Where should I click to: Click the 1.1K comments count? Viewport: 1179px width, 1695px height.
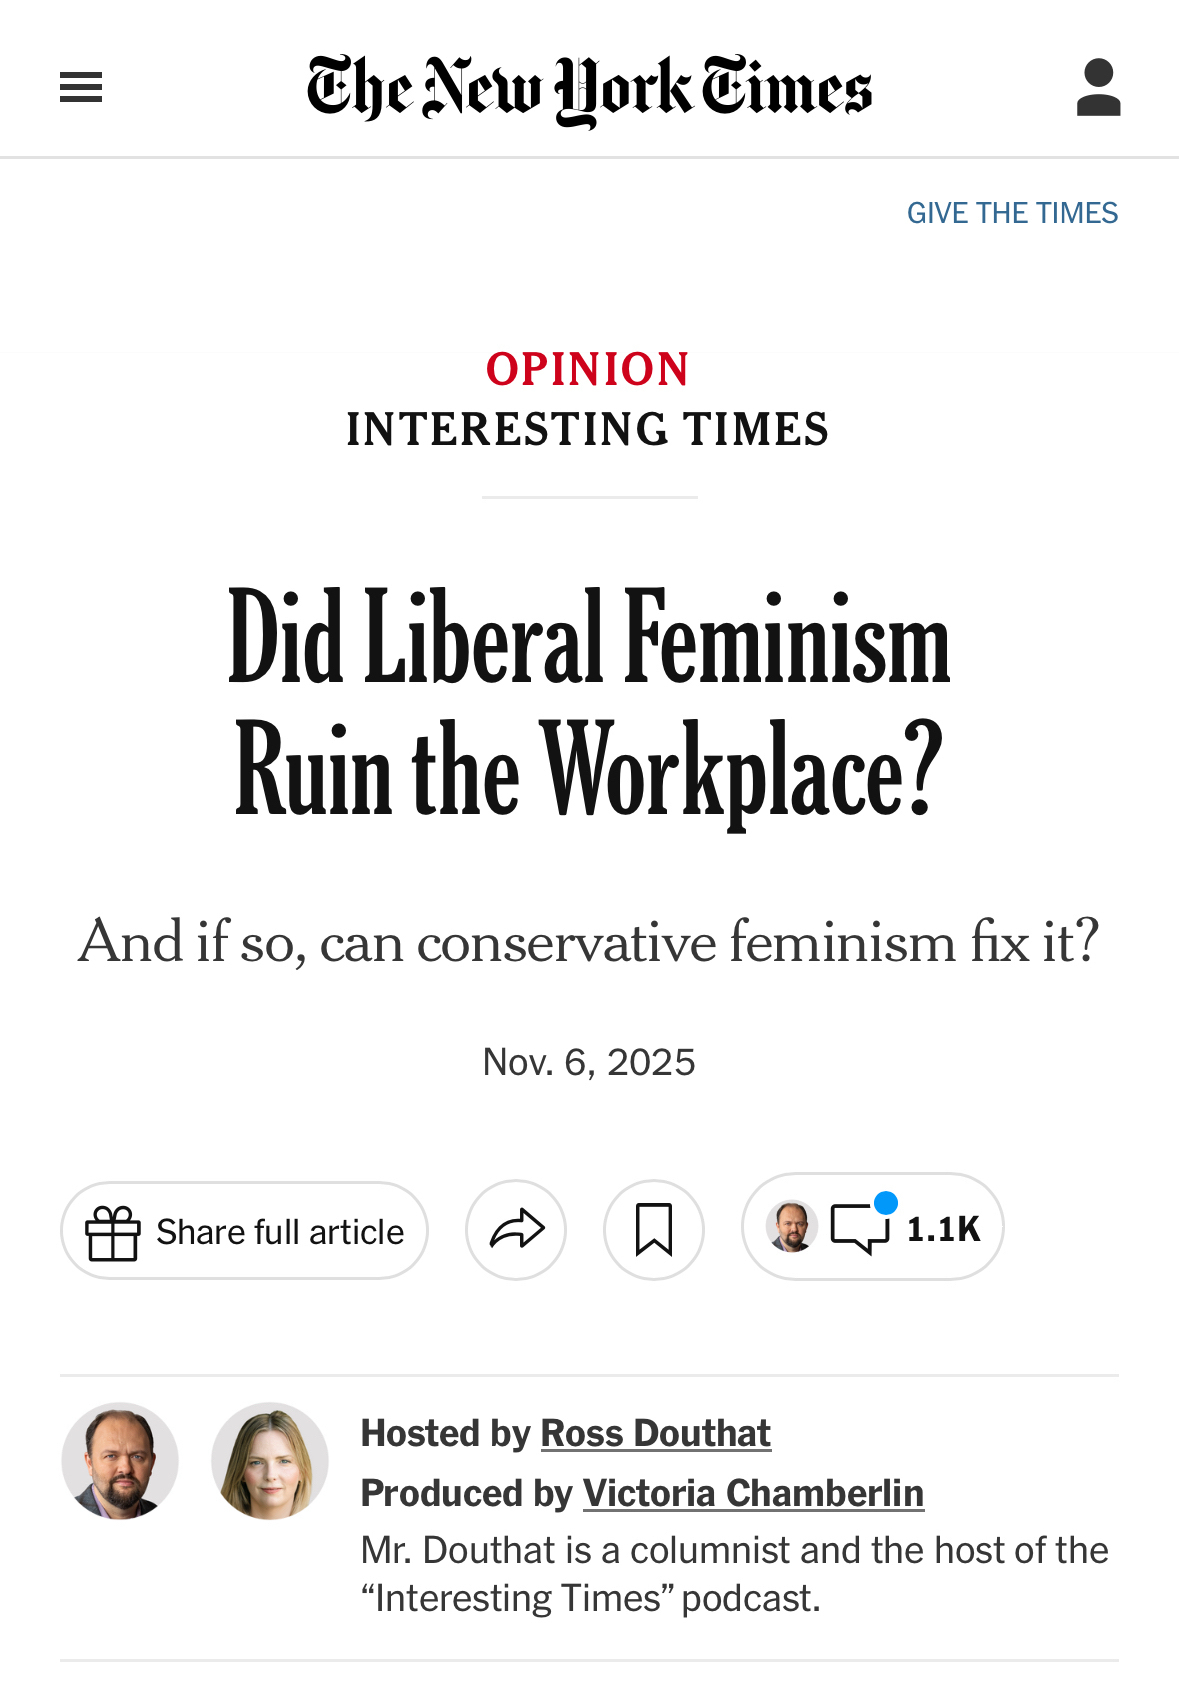943,1229
